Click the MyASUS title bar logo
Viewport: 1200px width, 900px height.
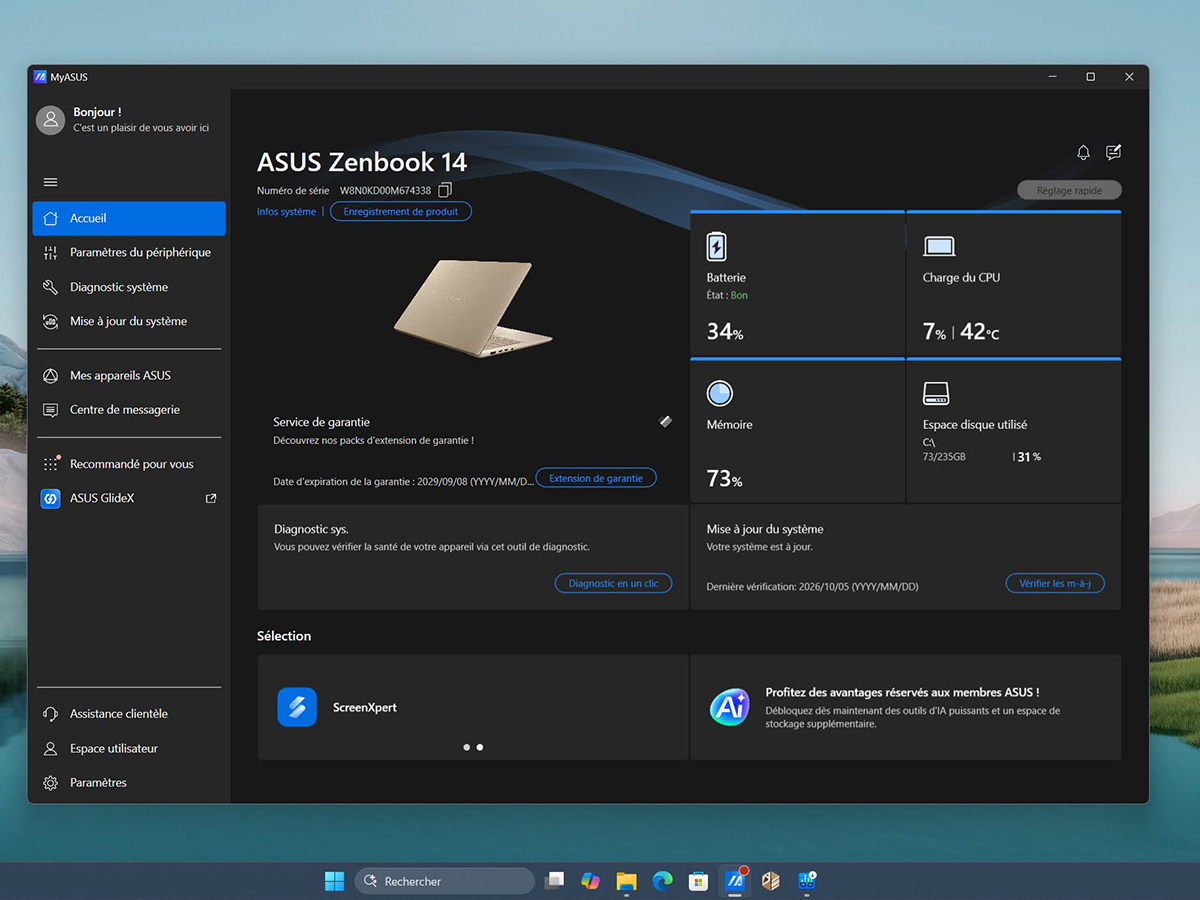point(40,77)
